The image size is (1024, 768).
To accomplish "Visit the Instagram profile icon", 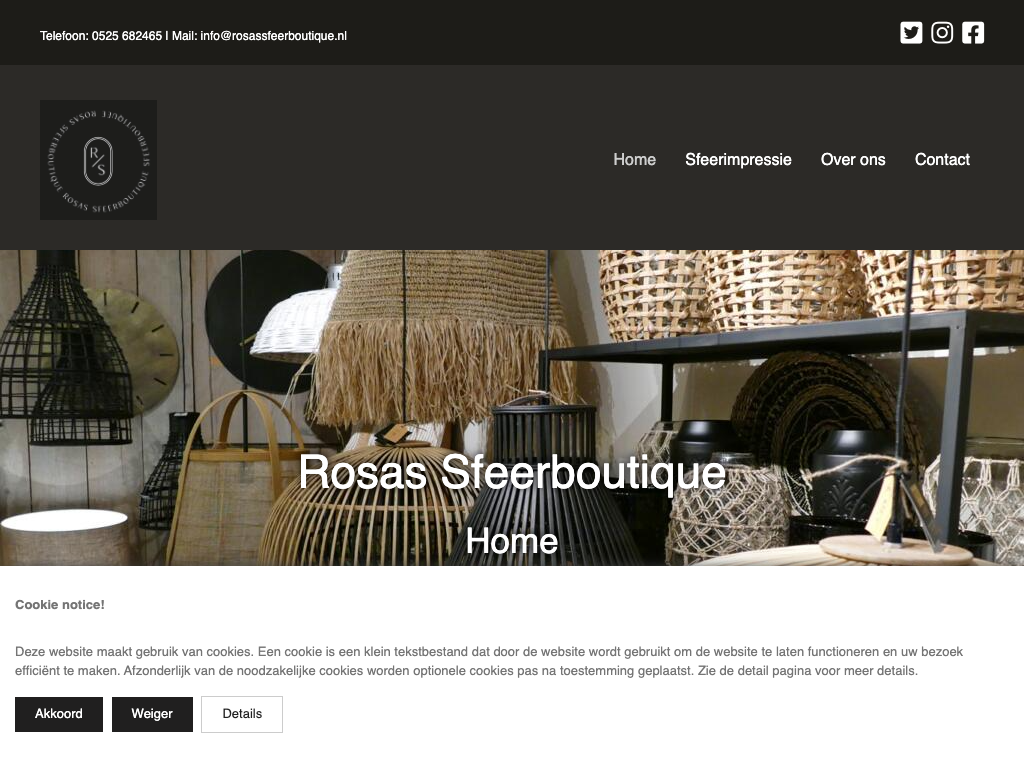I will click(x=942, y=33).
